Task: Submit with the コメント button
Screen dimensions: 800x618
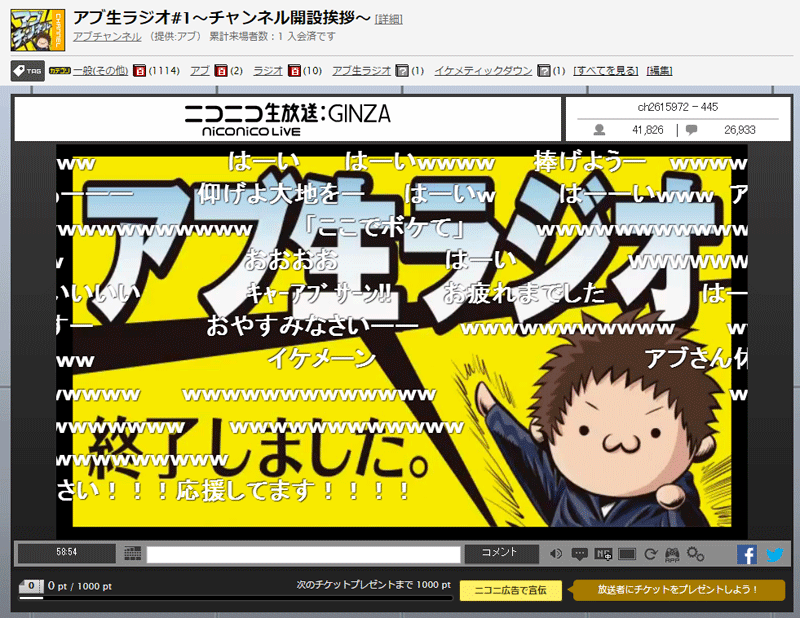Action: click(501, 553)
